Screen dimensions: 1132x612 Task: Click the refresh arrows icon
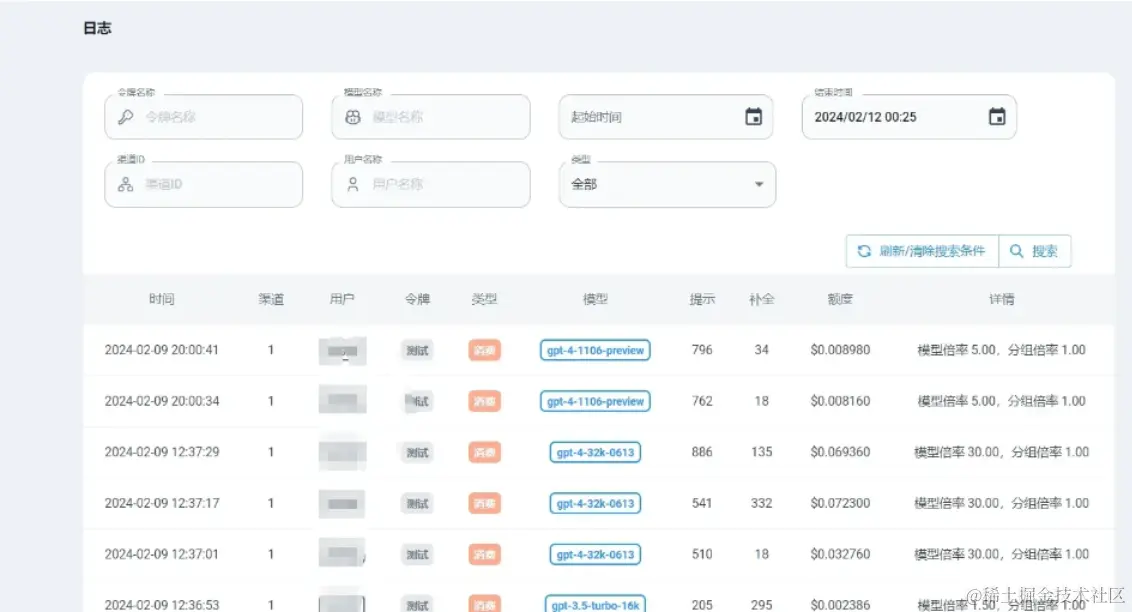864,251
